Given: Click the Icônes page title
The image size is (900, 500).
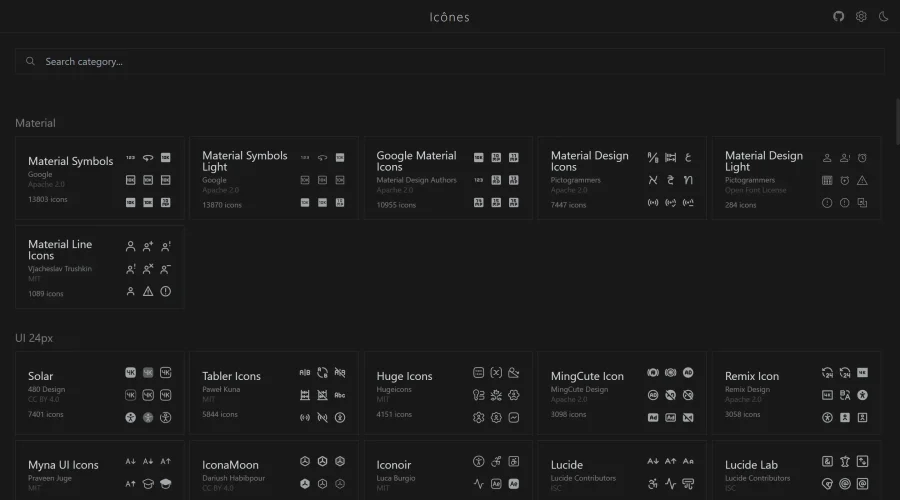Looking at the screenshot, I should (x=449, y=17).
